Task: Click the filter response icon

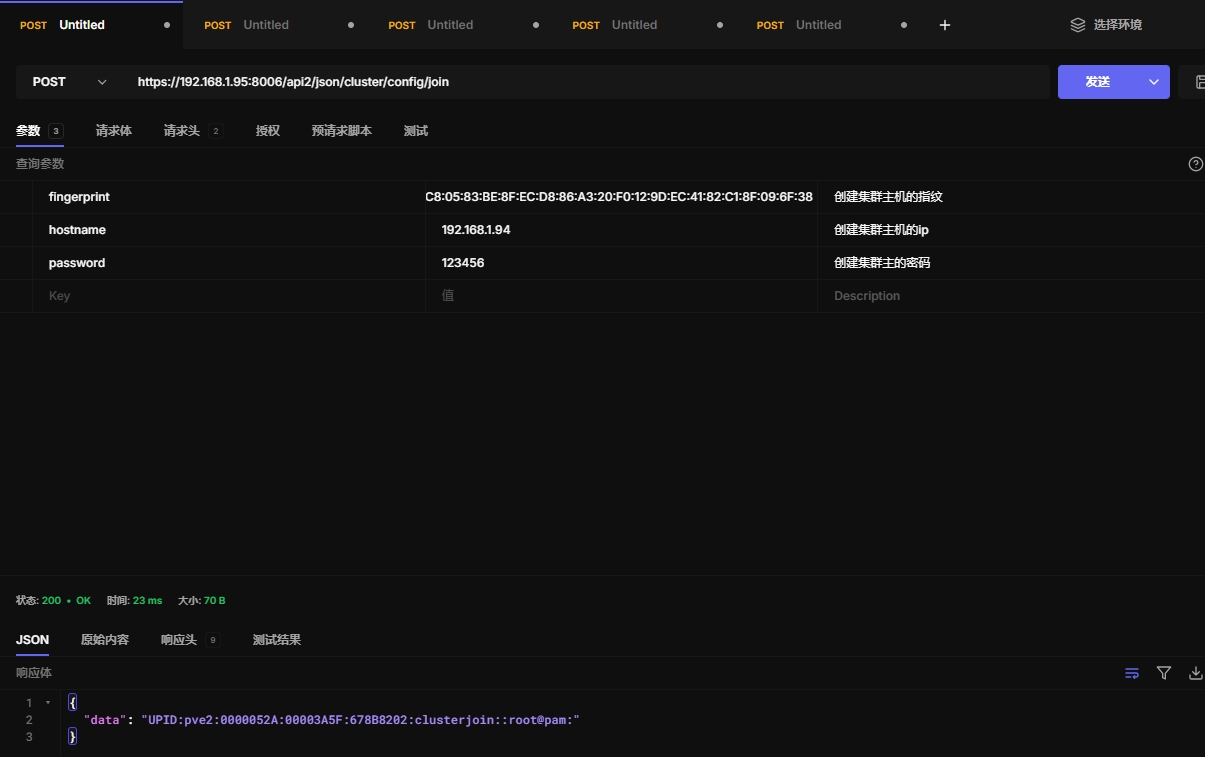Action: coord(1164,673)
